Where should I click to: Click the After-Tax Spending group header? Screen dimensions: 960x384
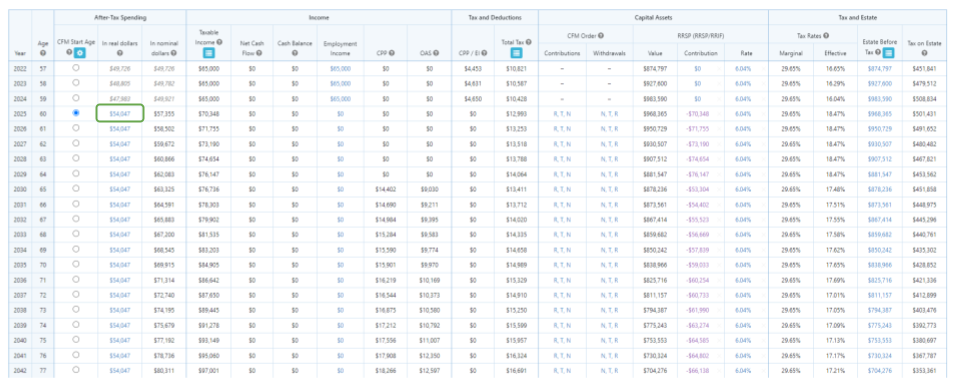pyautogui.click(x=120, y=18)
